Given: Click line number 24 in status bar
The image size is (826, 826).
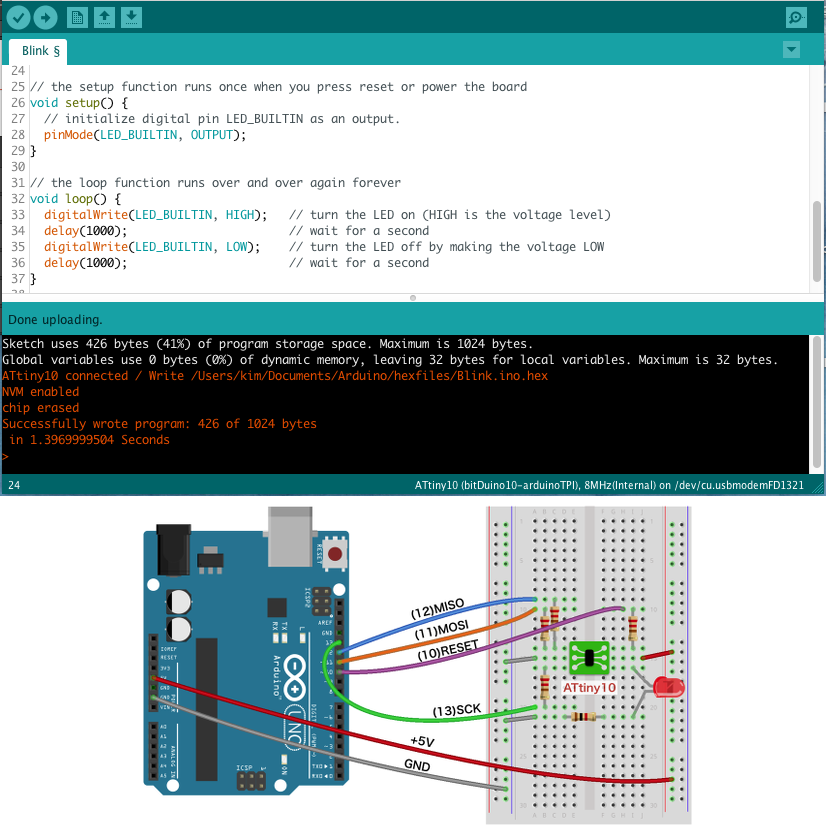Looking at the screenshot, I should tap(14, 485).
